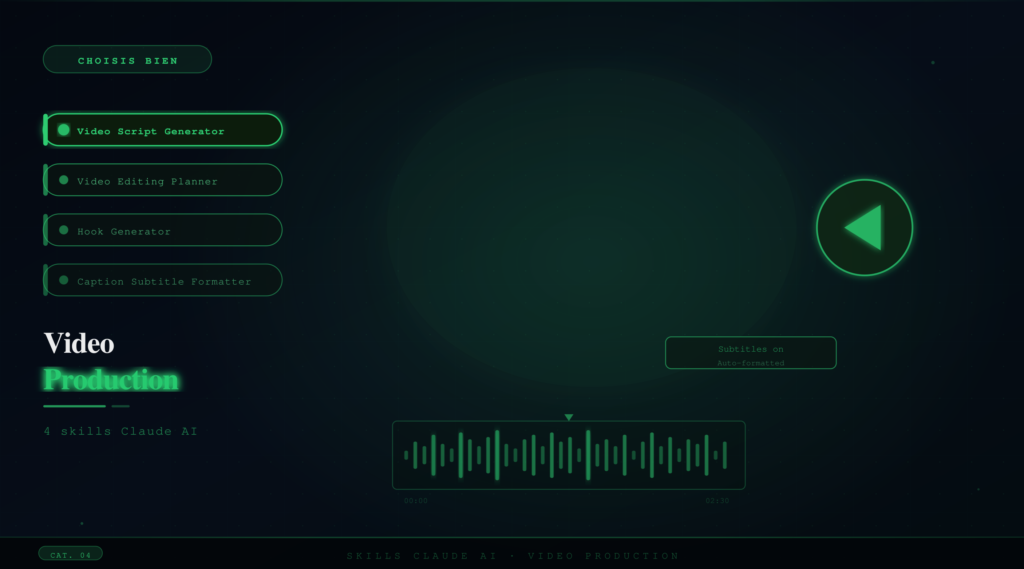Click inside the audio waveform track
Viewport: 1024px width, 569px height.
pyautogui.click(x=568, y=455)
